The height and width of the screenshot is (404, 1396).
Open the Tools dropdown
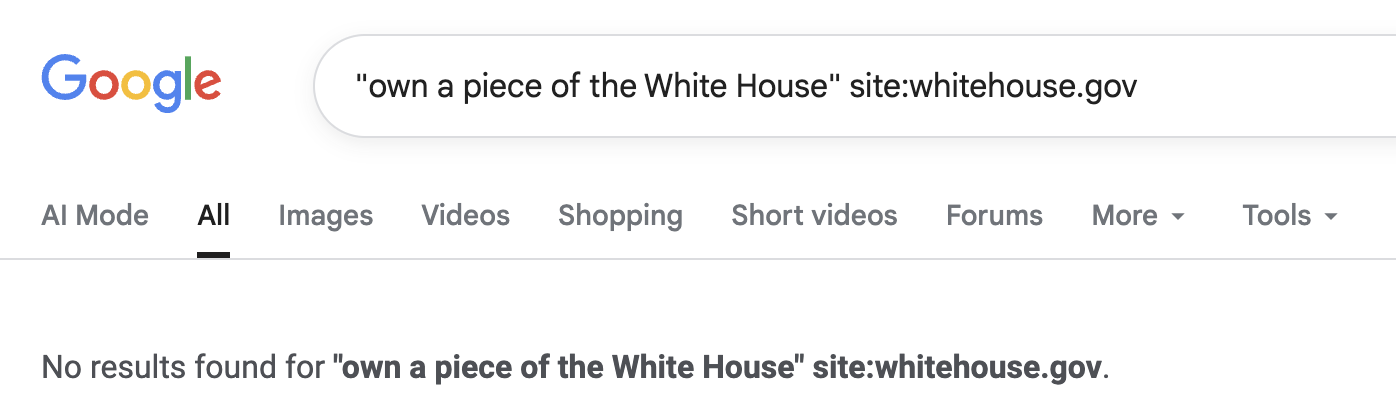[1276, 215]
